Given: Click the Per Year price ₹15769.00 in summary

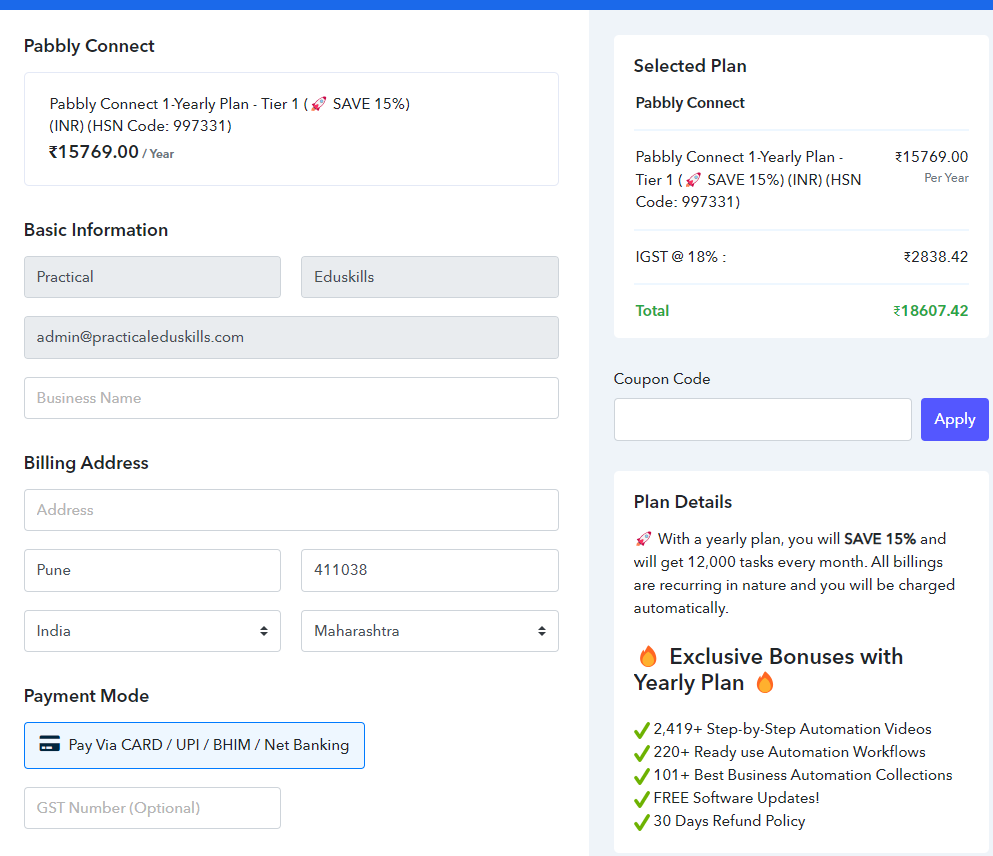Looking at the screenshot, I should pos(931,156).
